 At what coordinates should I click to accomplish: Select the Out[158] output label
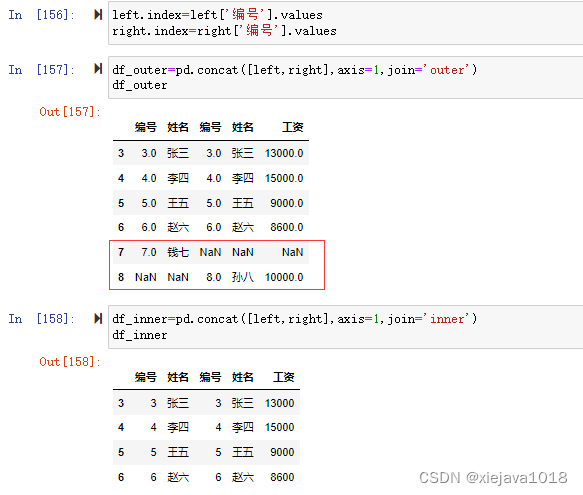coord(70,361)
